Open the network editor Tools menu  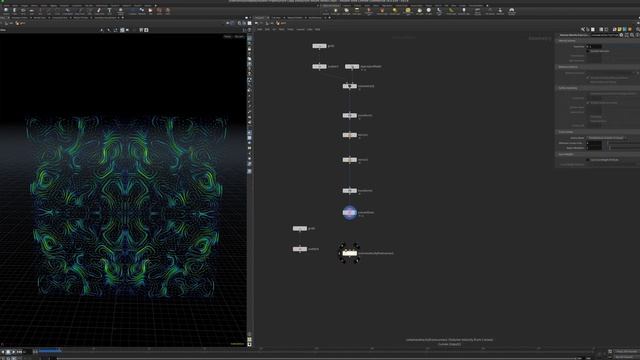290,29
